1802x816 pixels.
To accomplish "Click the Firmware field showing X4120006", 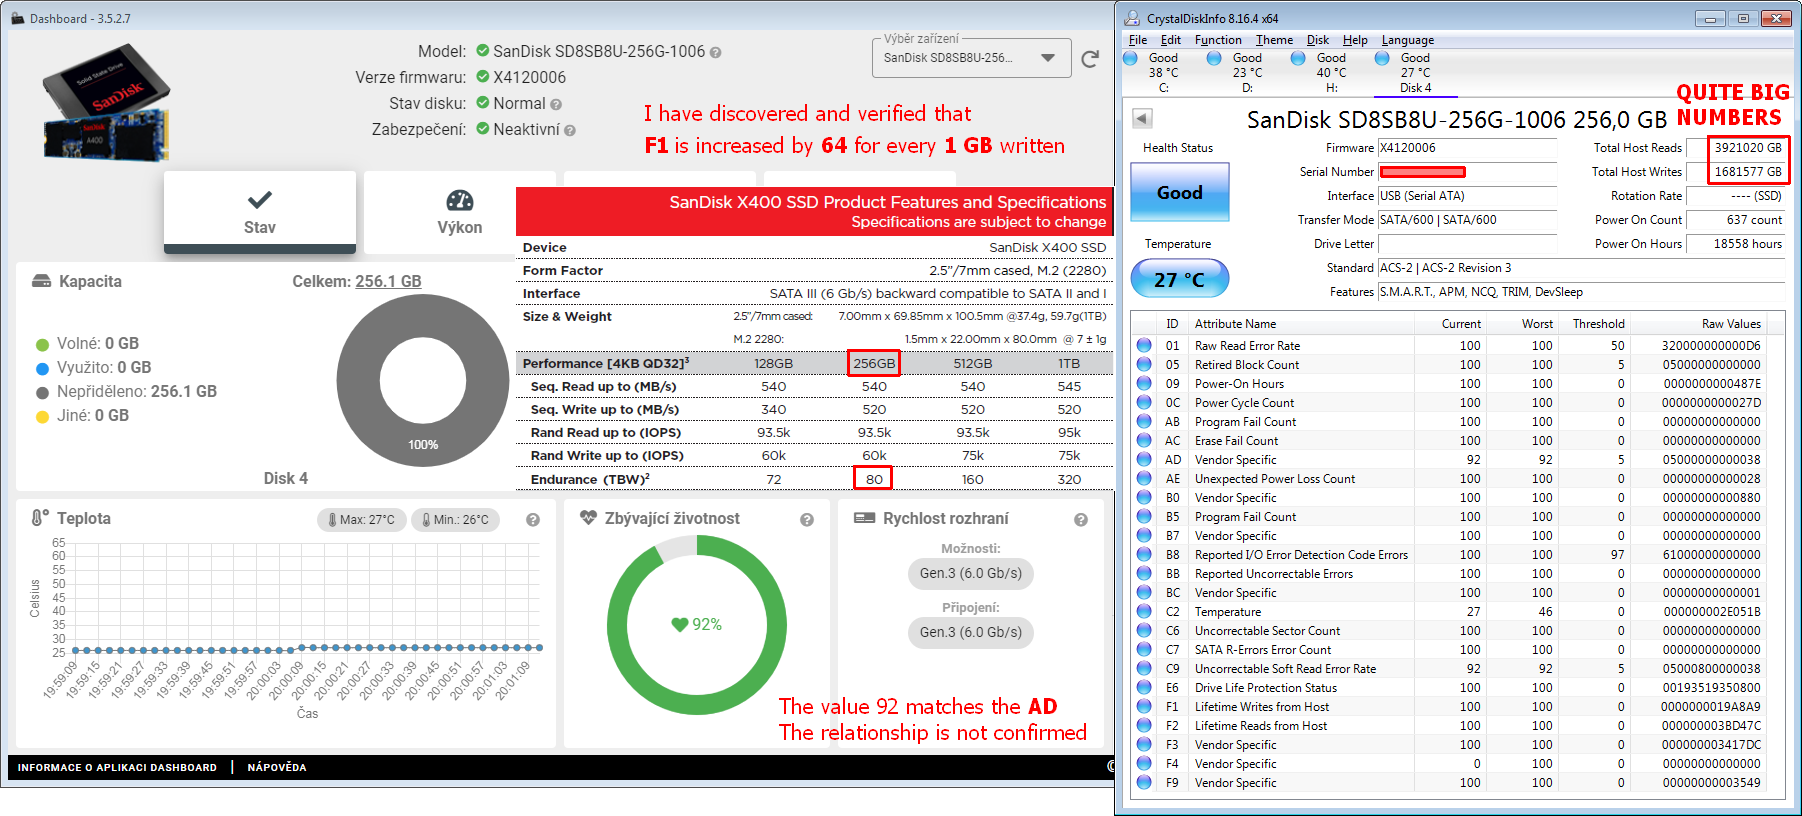I will pyautogui.click(x=1466, y=148).
